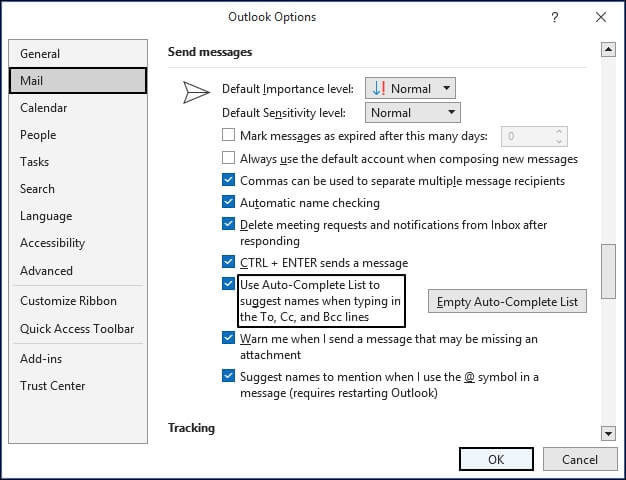
Task: Click OK to save options
Action: click(x=496, y=459)
